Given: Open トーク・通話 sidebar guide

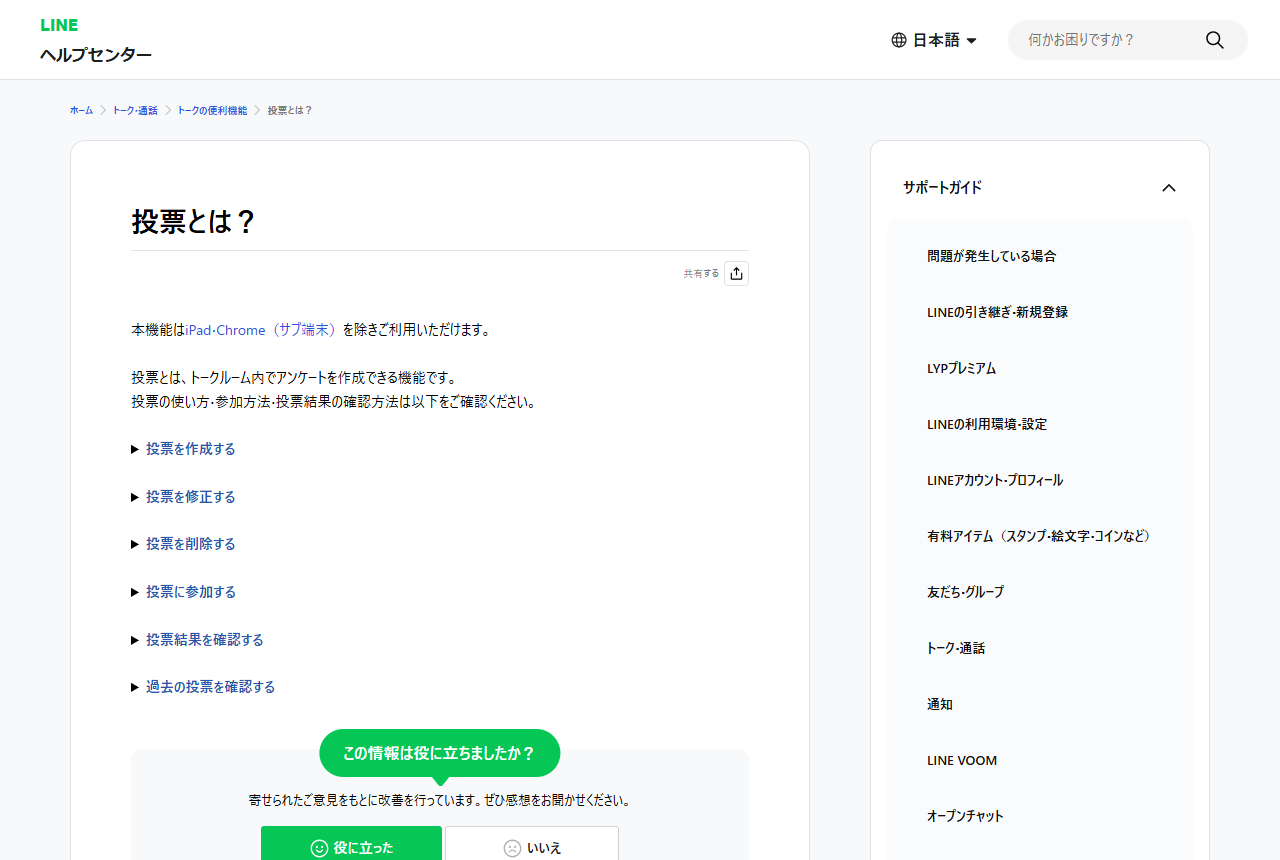Looking at the screenshot, I should 956,648.
